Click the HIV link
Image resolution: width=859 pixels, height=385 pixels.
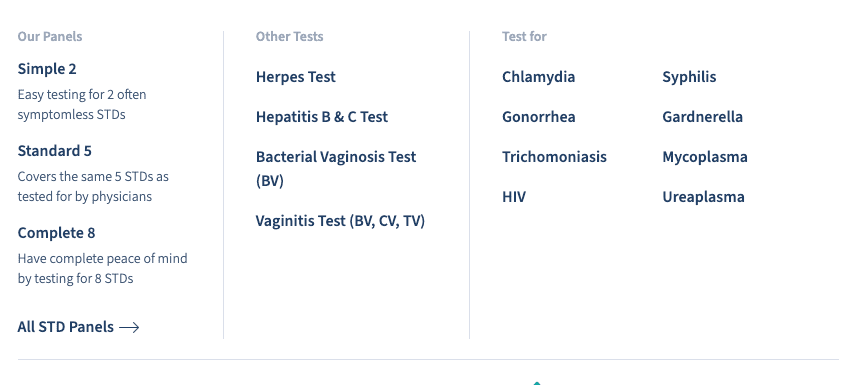click(x=514, y=197)
